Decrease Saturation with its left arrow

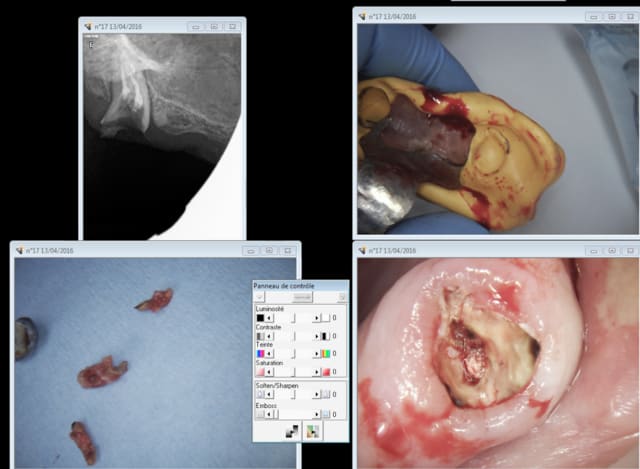[269, 372]
